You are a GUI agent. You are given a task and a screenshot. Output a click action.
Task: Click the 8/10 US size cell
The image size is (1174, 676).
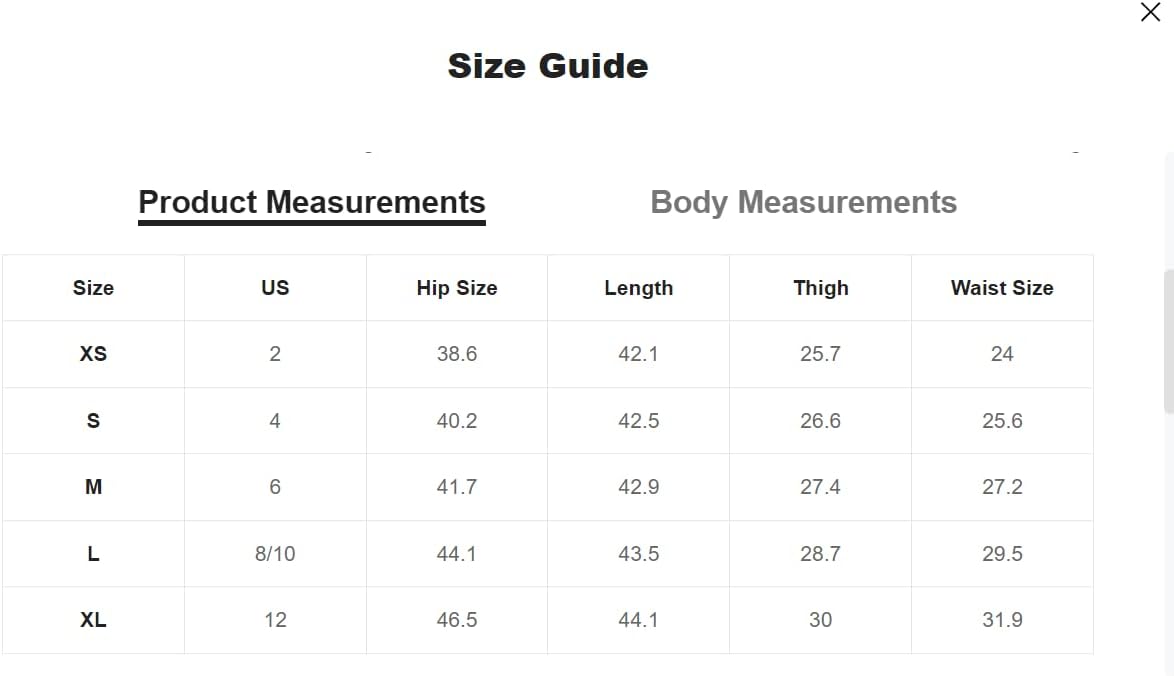tap(275, 554)
